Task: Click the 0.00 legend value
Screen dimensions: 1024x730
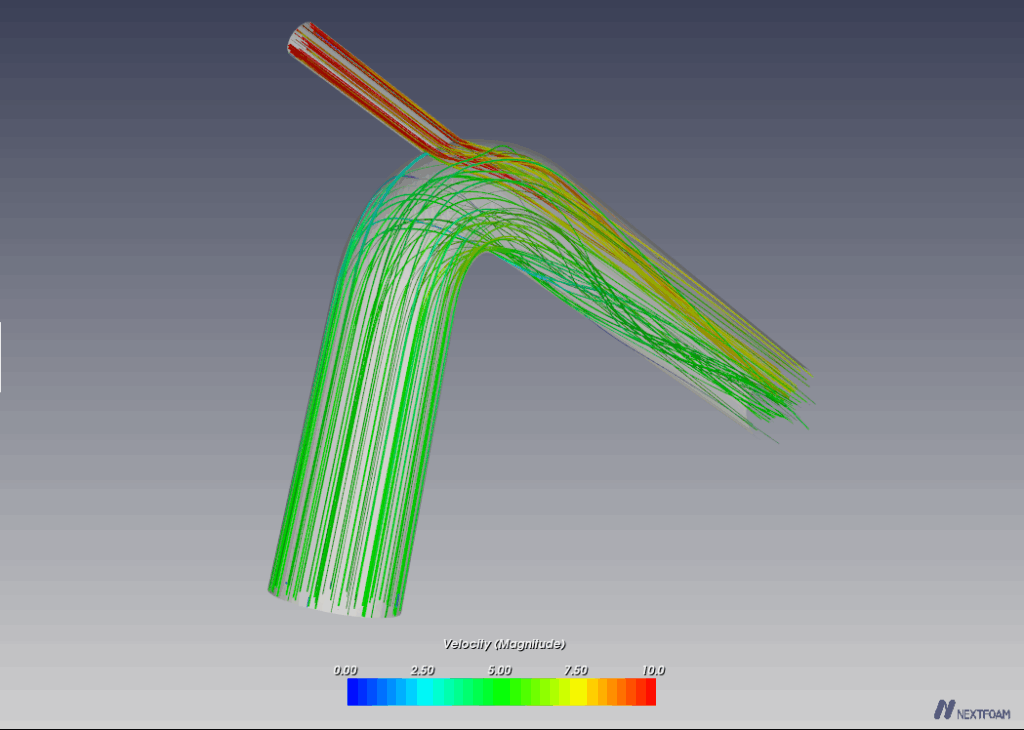Action: [x=345, y=671]
